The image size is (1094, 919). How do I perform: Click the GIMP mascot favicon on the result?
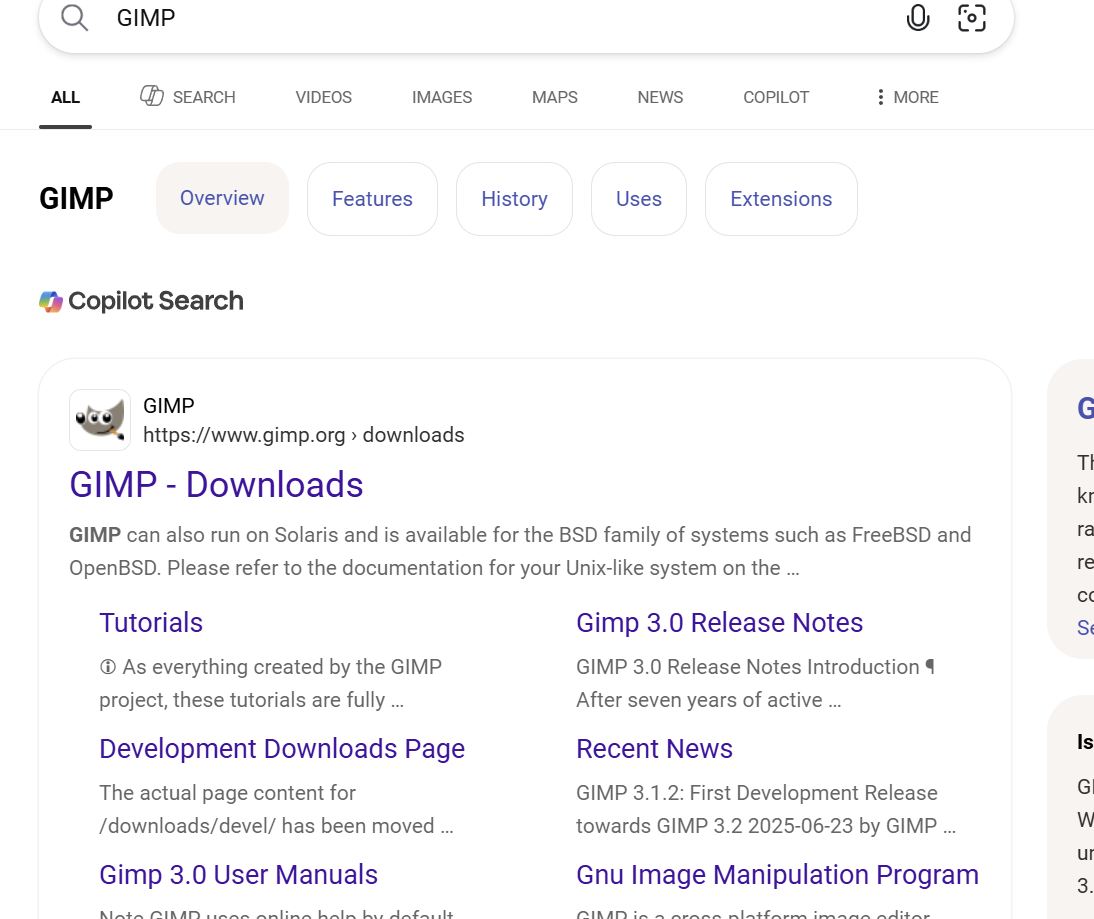click(99, 419)
